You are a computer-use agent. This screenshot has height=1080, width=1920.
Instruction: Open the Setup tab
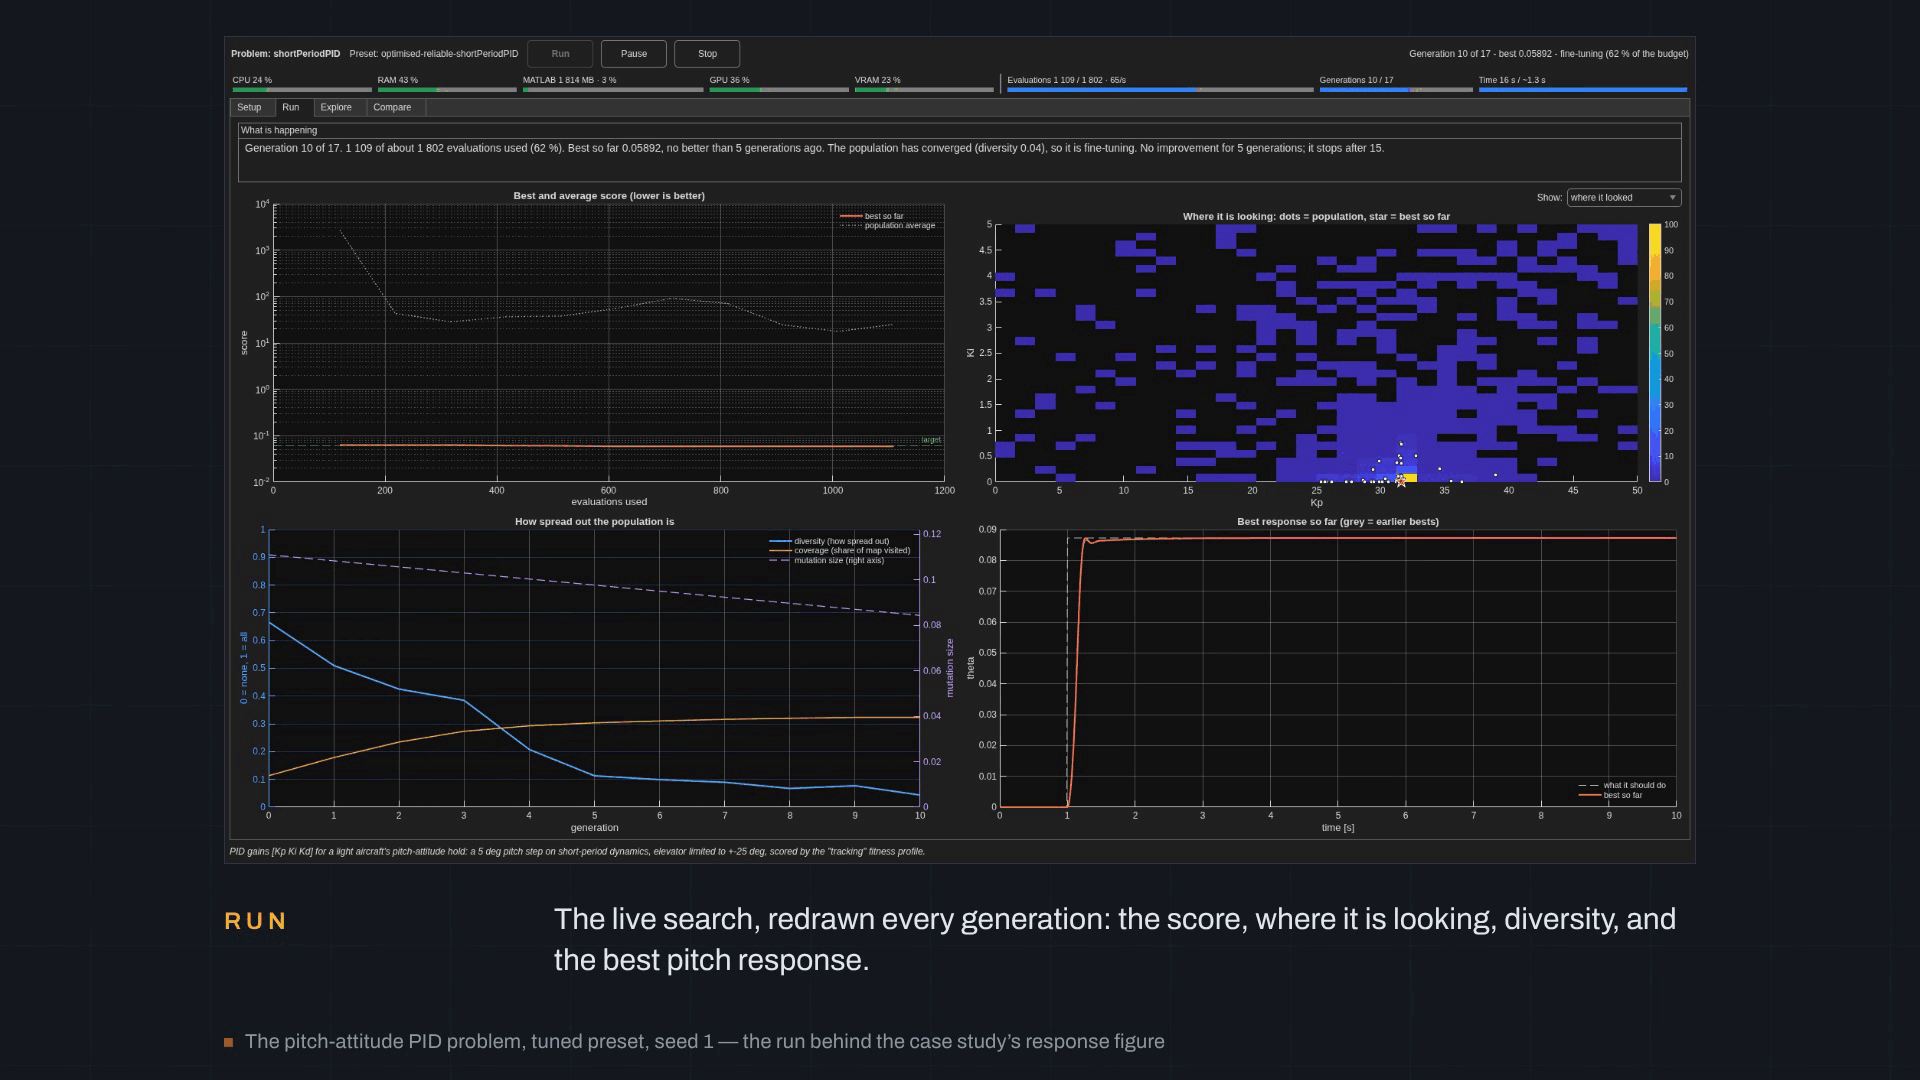pos(250,108)
